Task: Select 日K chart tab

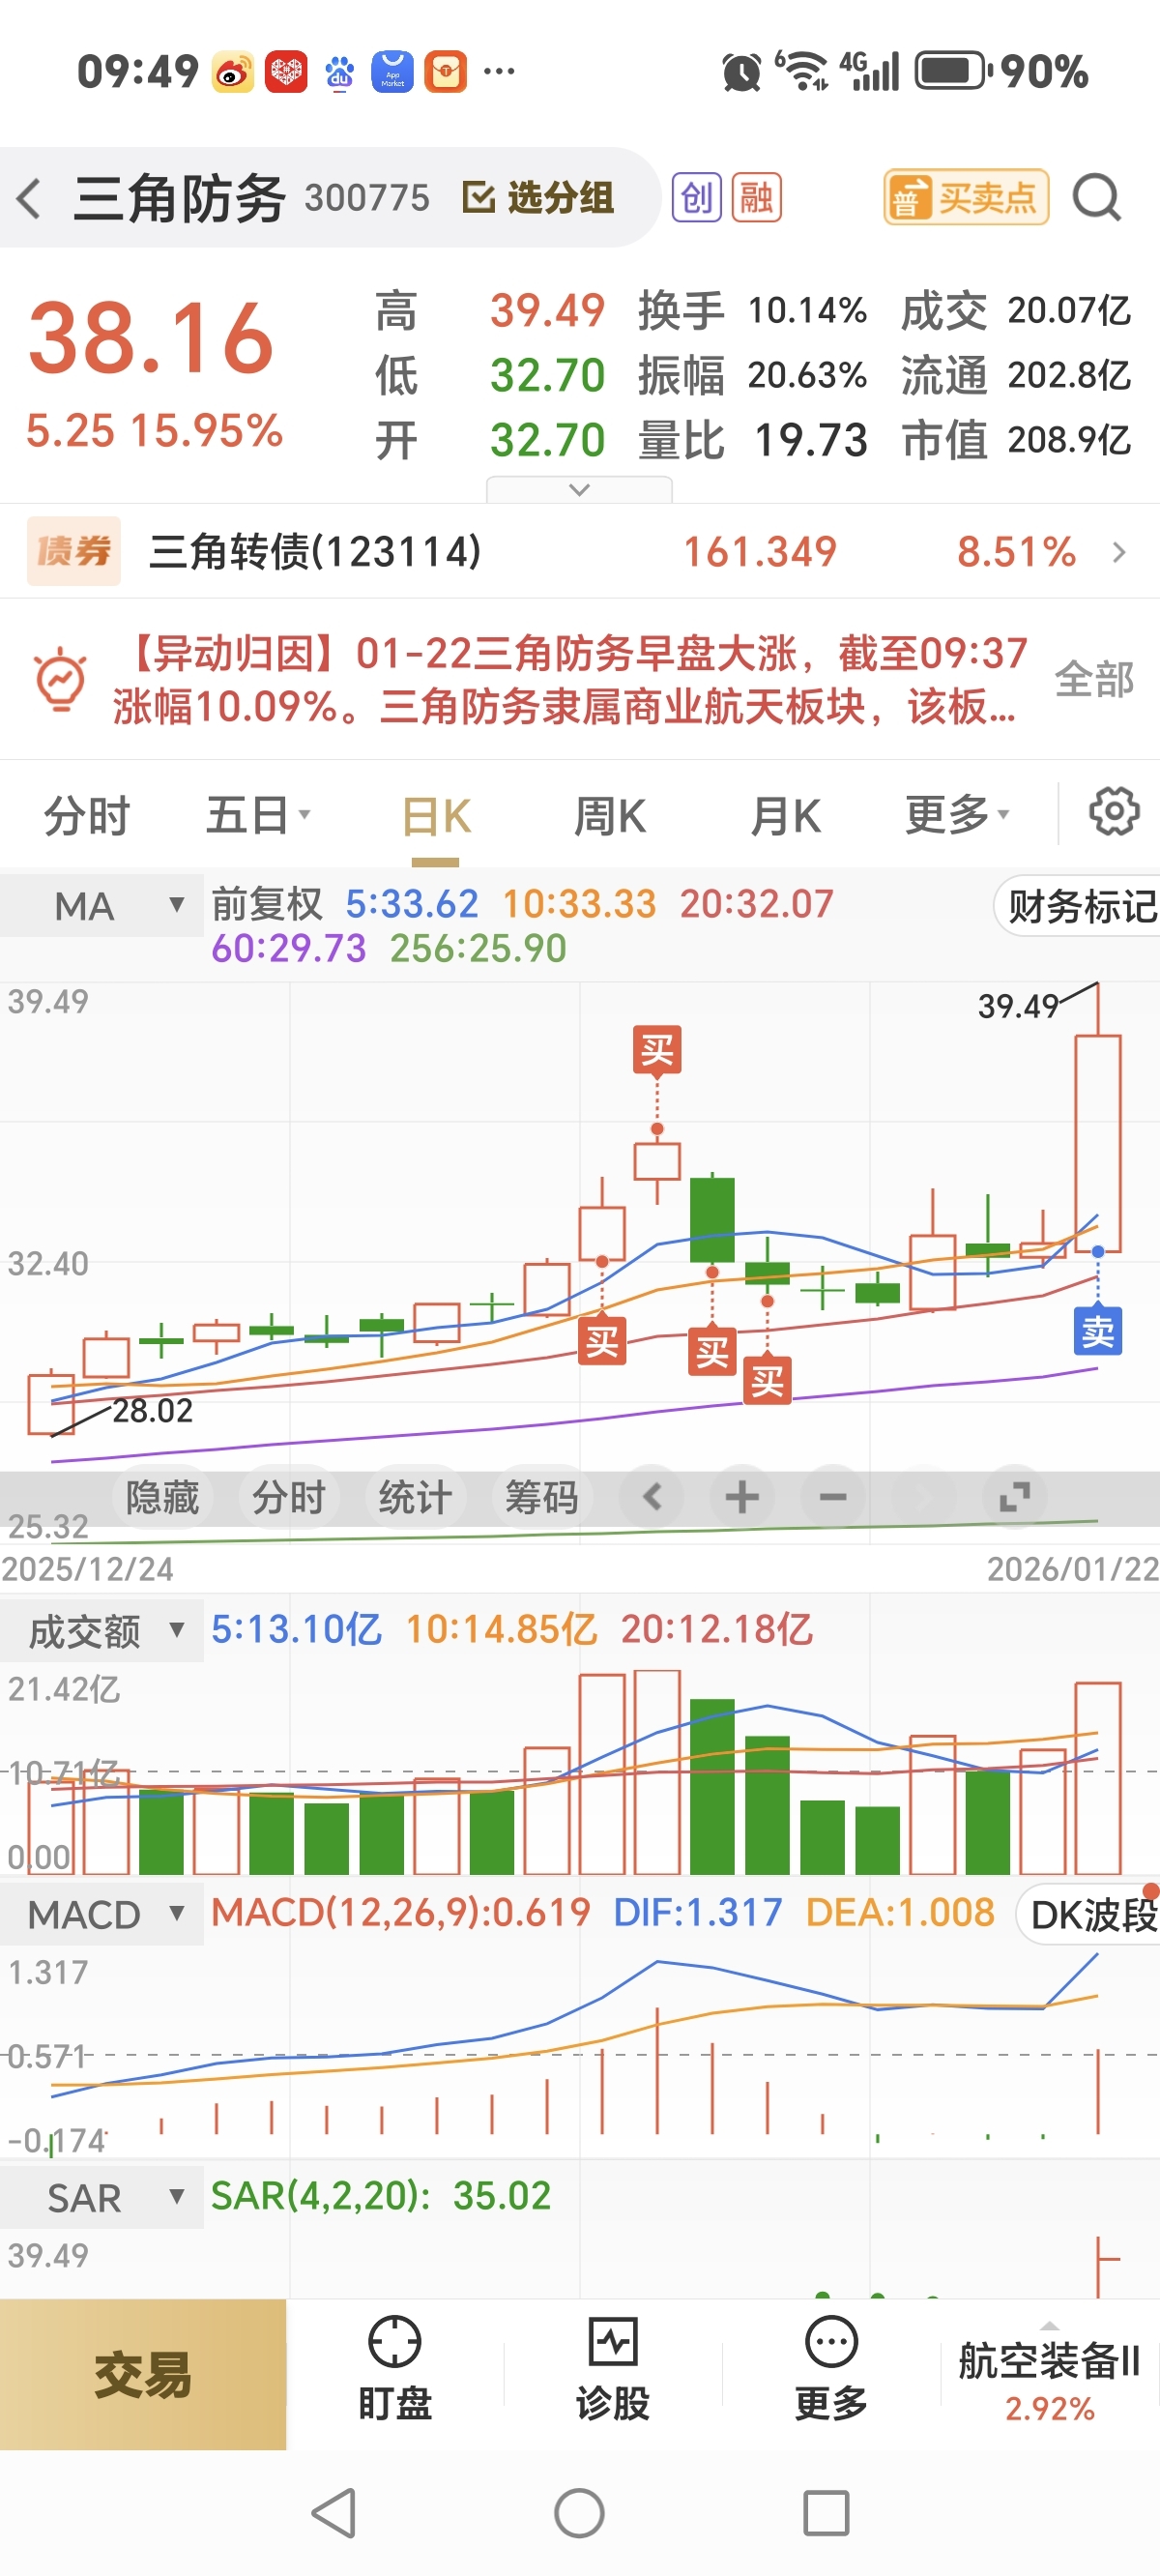Action: pyautogui.click(x=435, y=815)
